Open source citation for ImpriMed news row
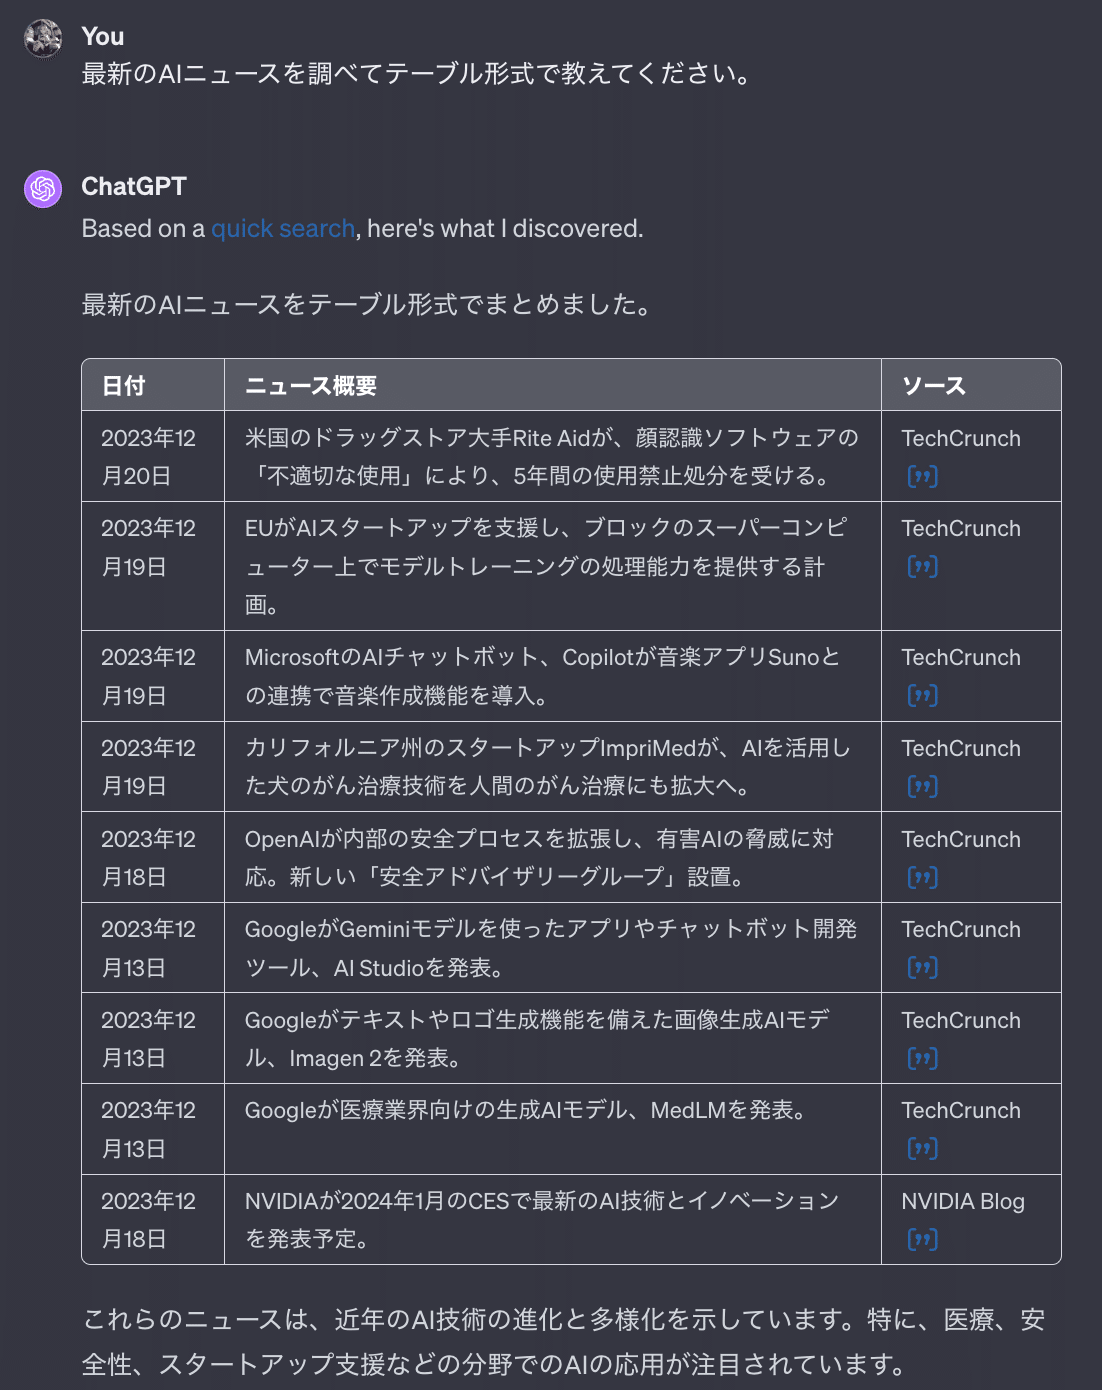 pos(922,786)
